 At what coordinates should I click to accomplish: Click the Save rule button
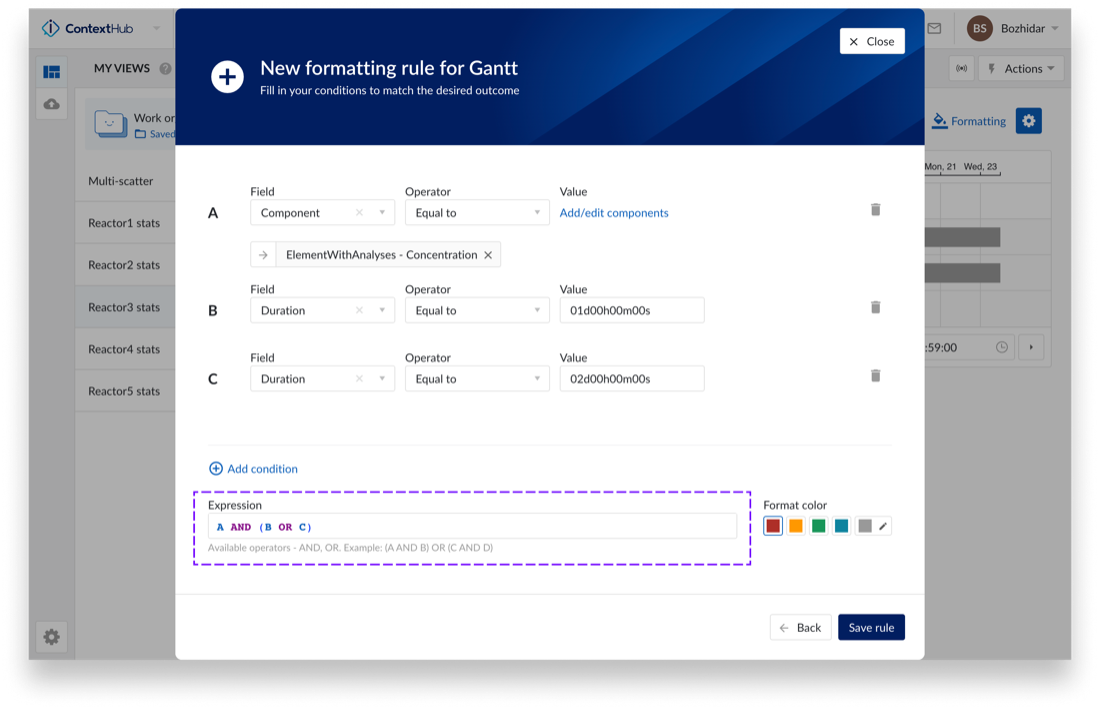tap(871, 627)
